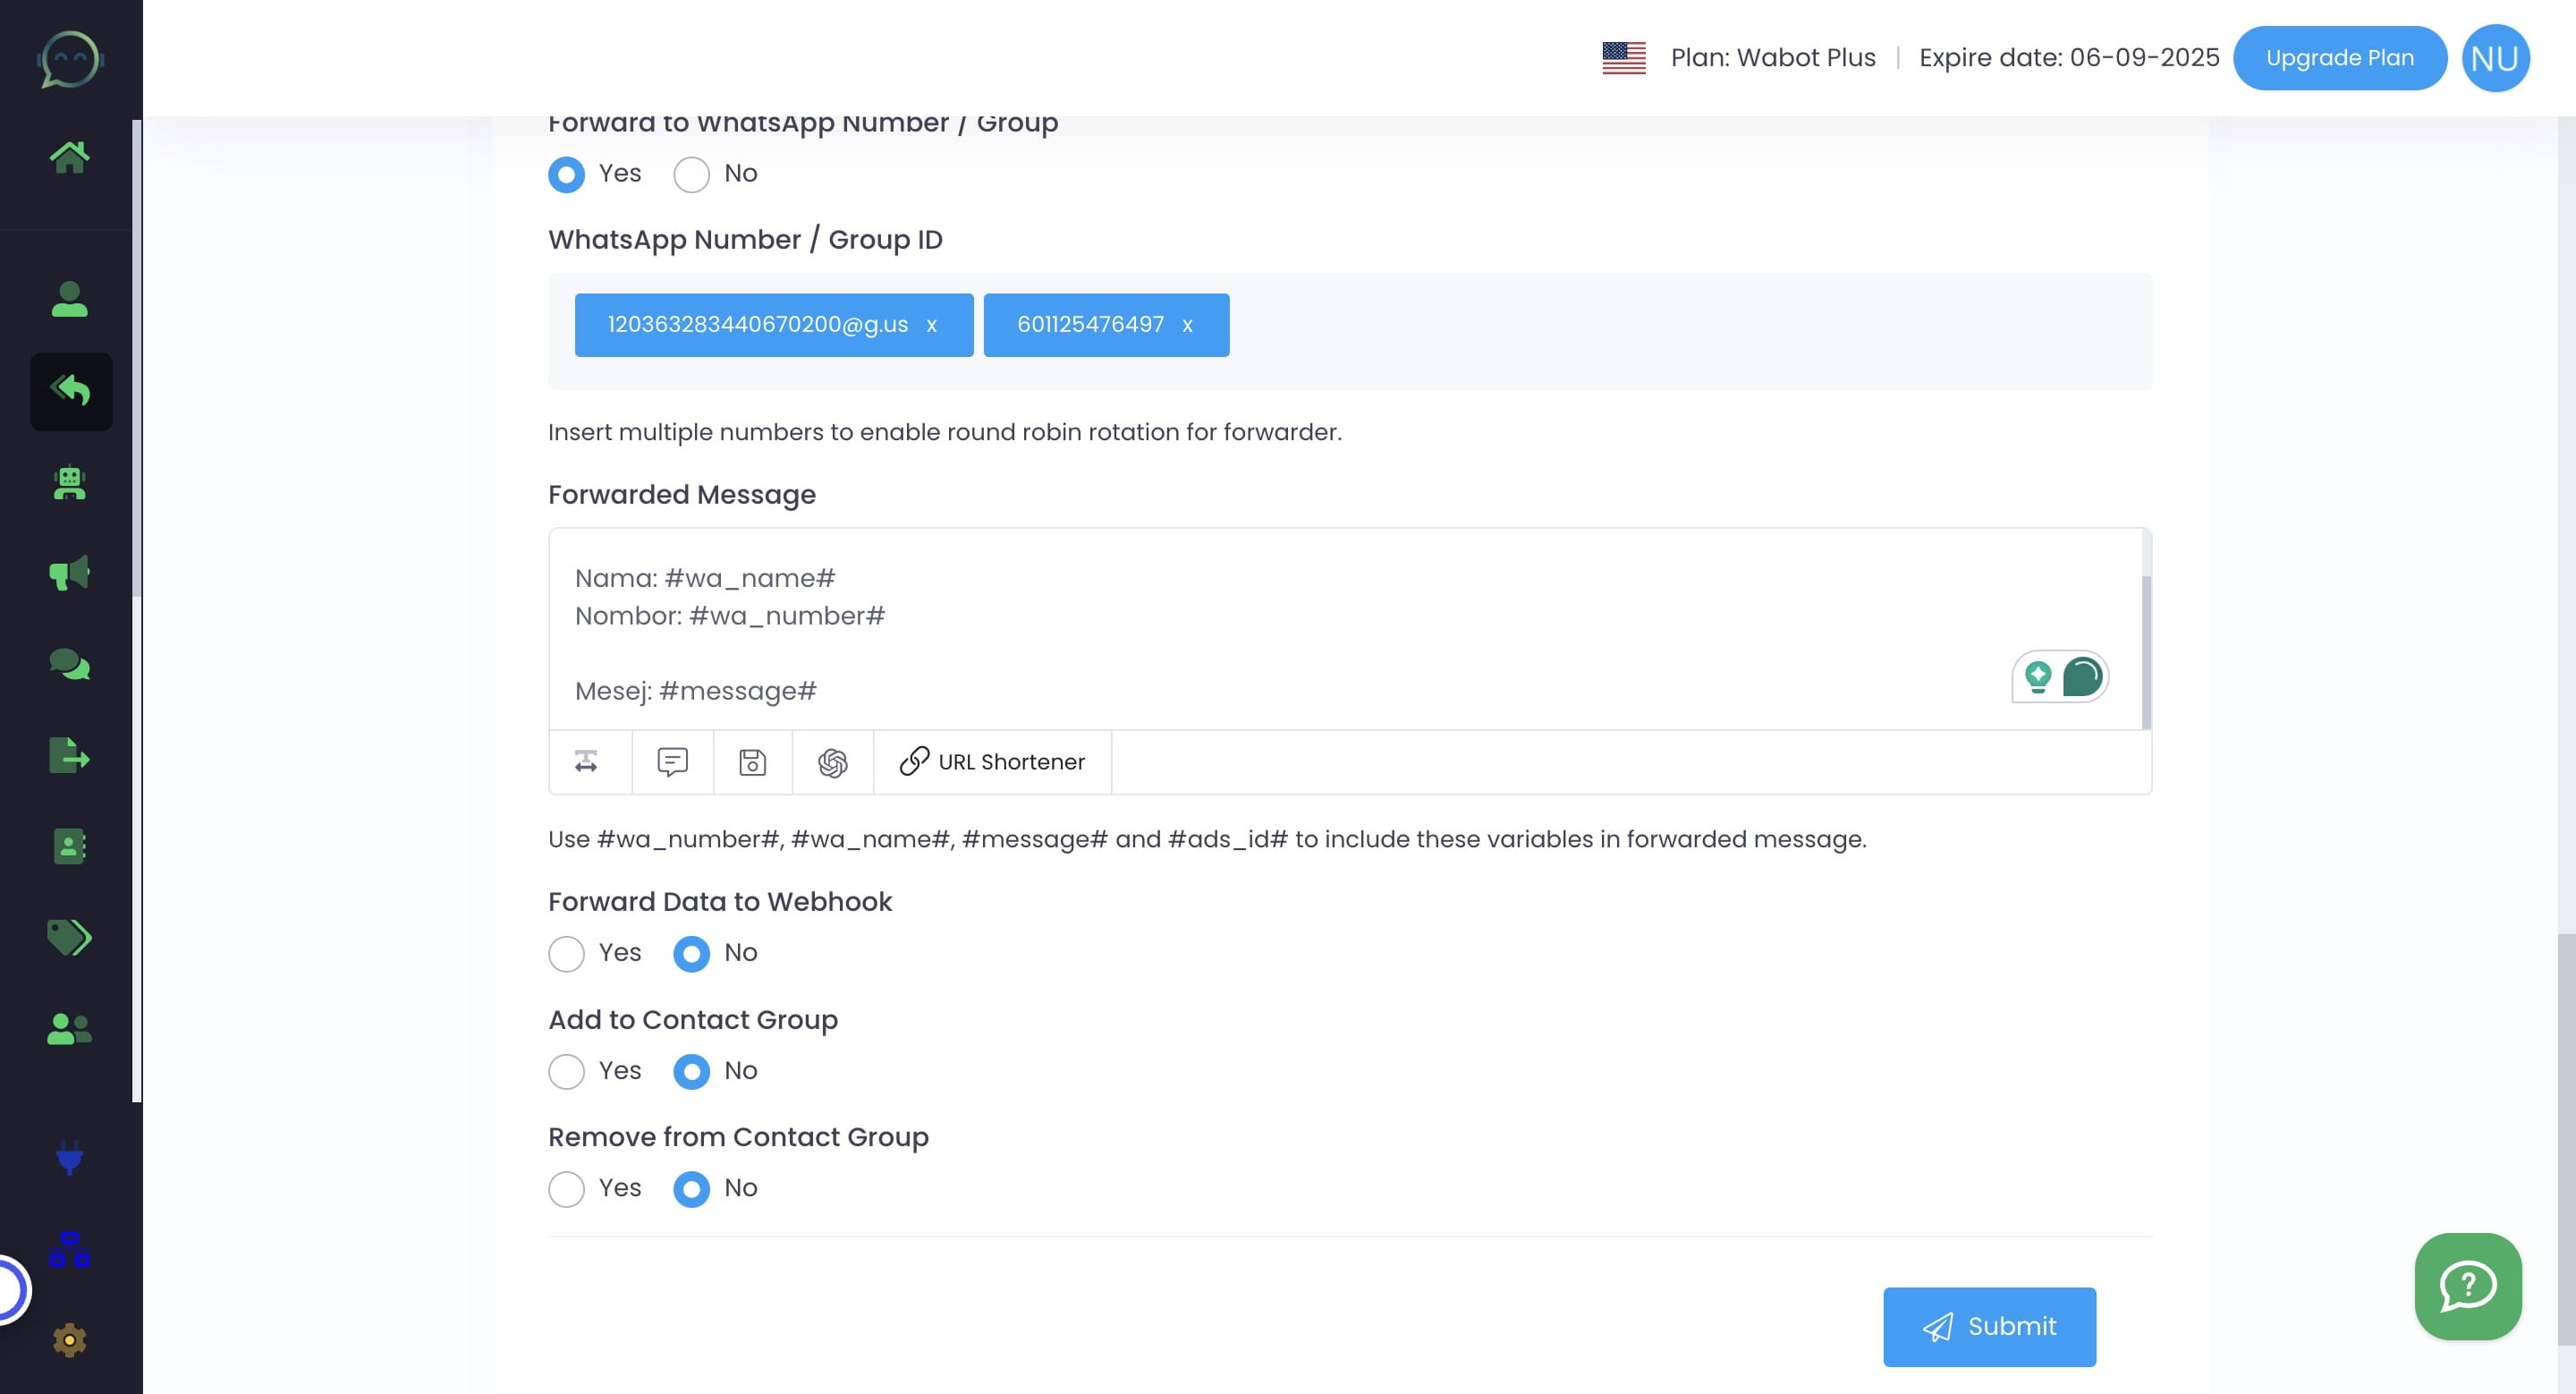Open the chat bubbles sidebar icon

tap(69, 664)
